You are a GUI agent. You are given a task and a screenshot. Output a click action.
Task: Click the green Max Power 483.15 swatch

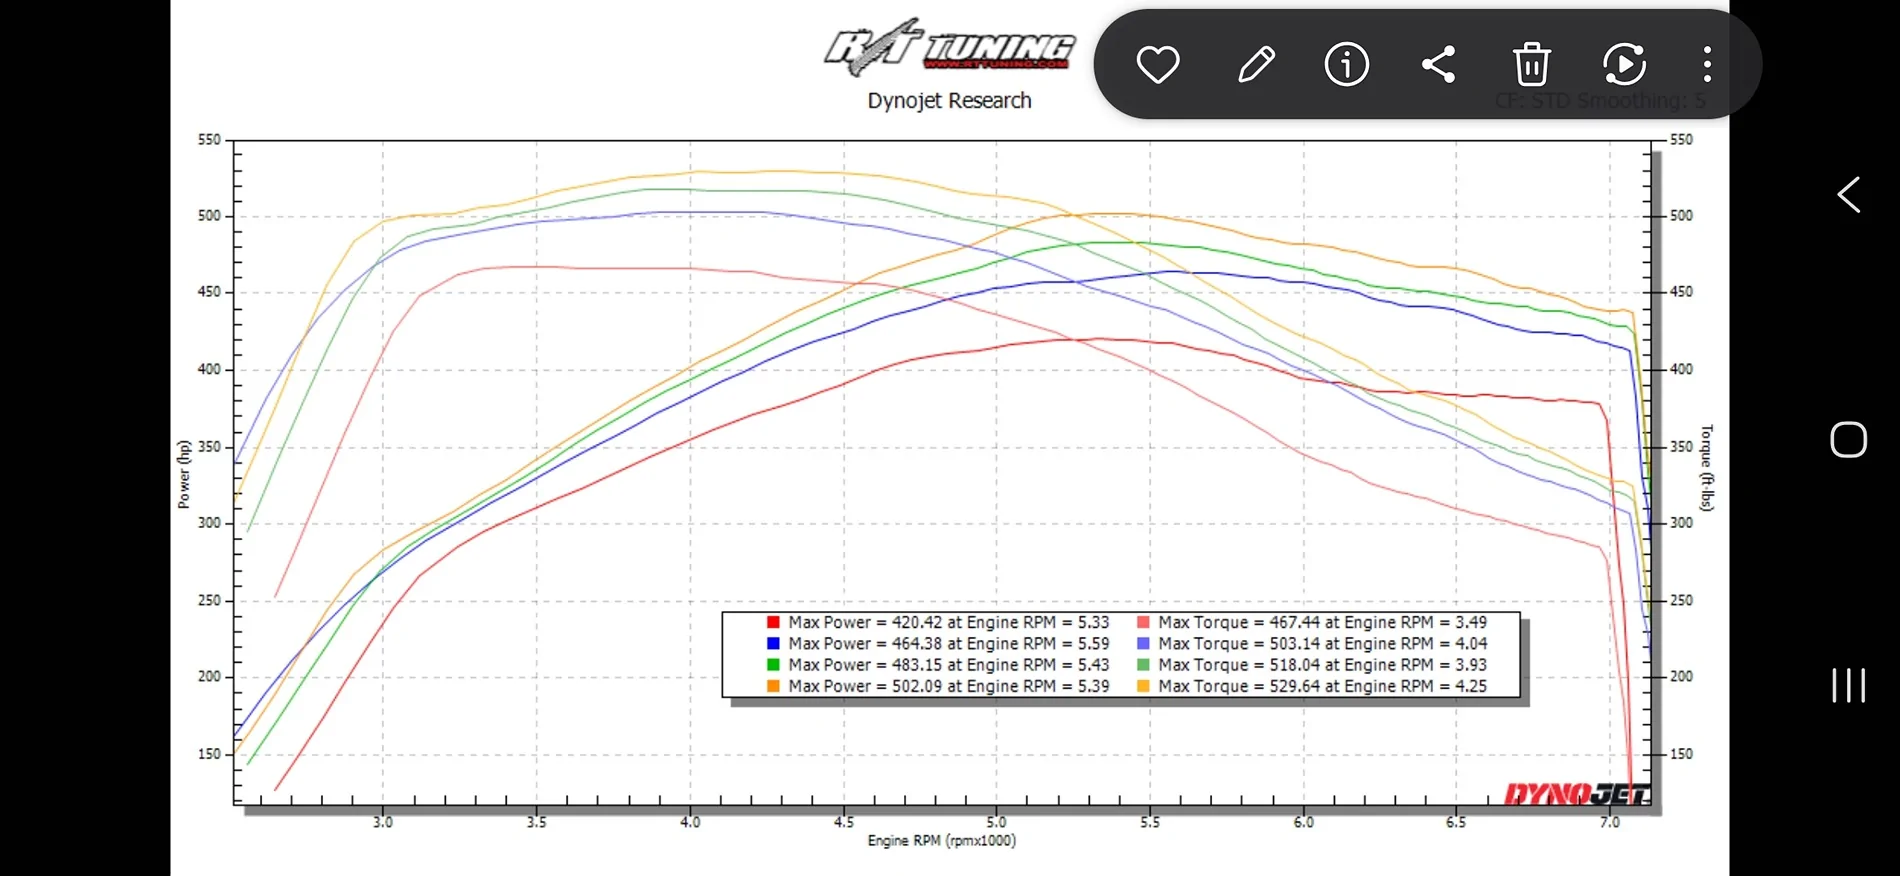pyautogui.click(x=773, y=664)
